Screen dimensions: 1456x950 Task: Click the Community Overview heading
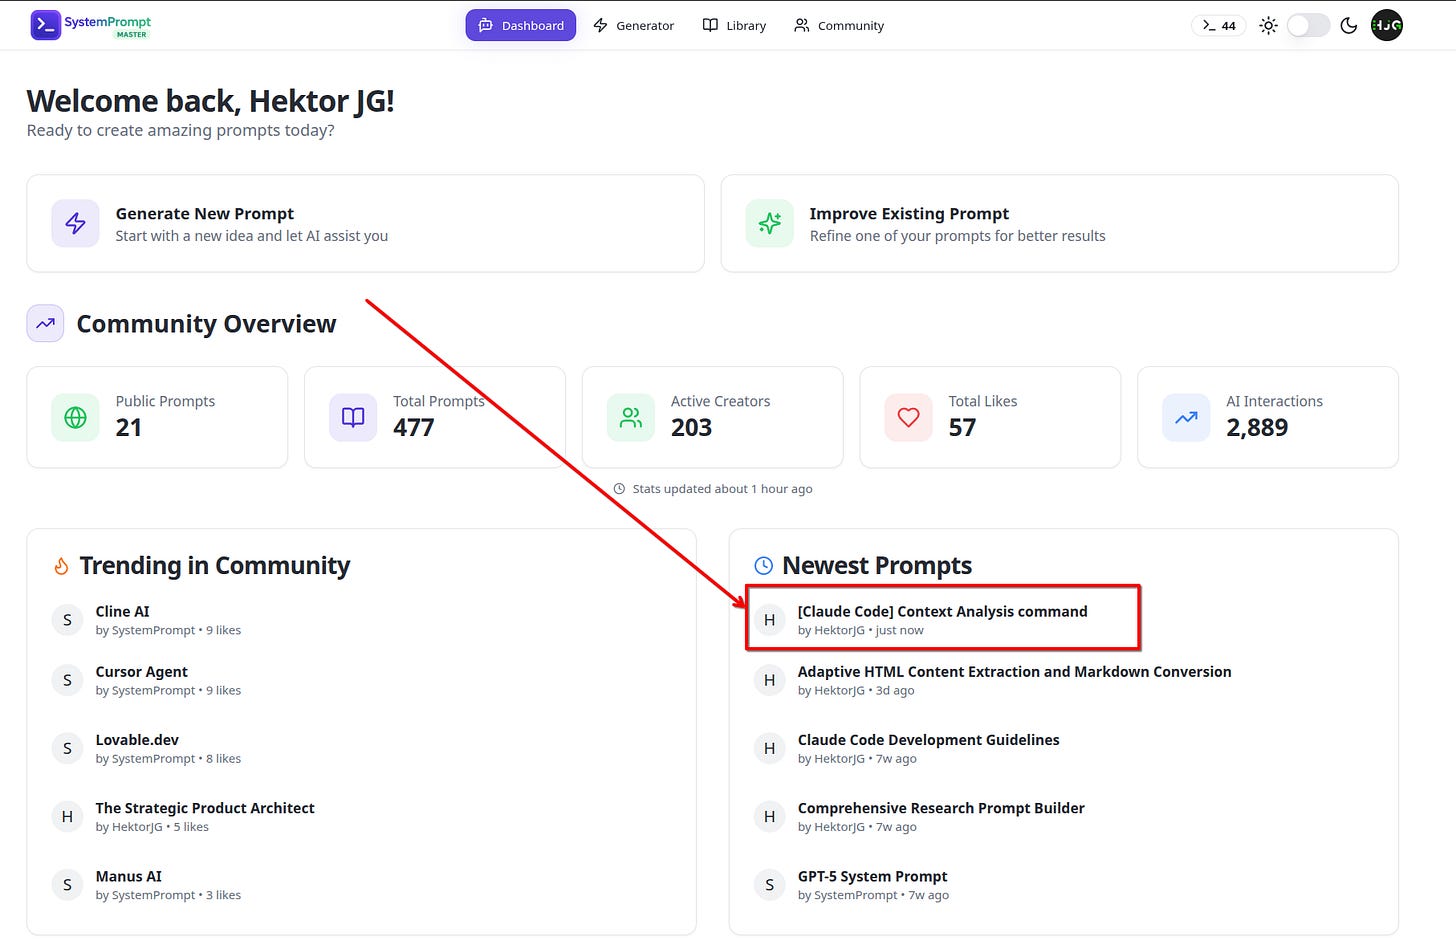(206, 324)
